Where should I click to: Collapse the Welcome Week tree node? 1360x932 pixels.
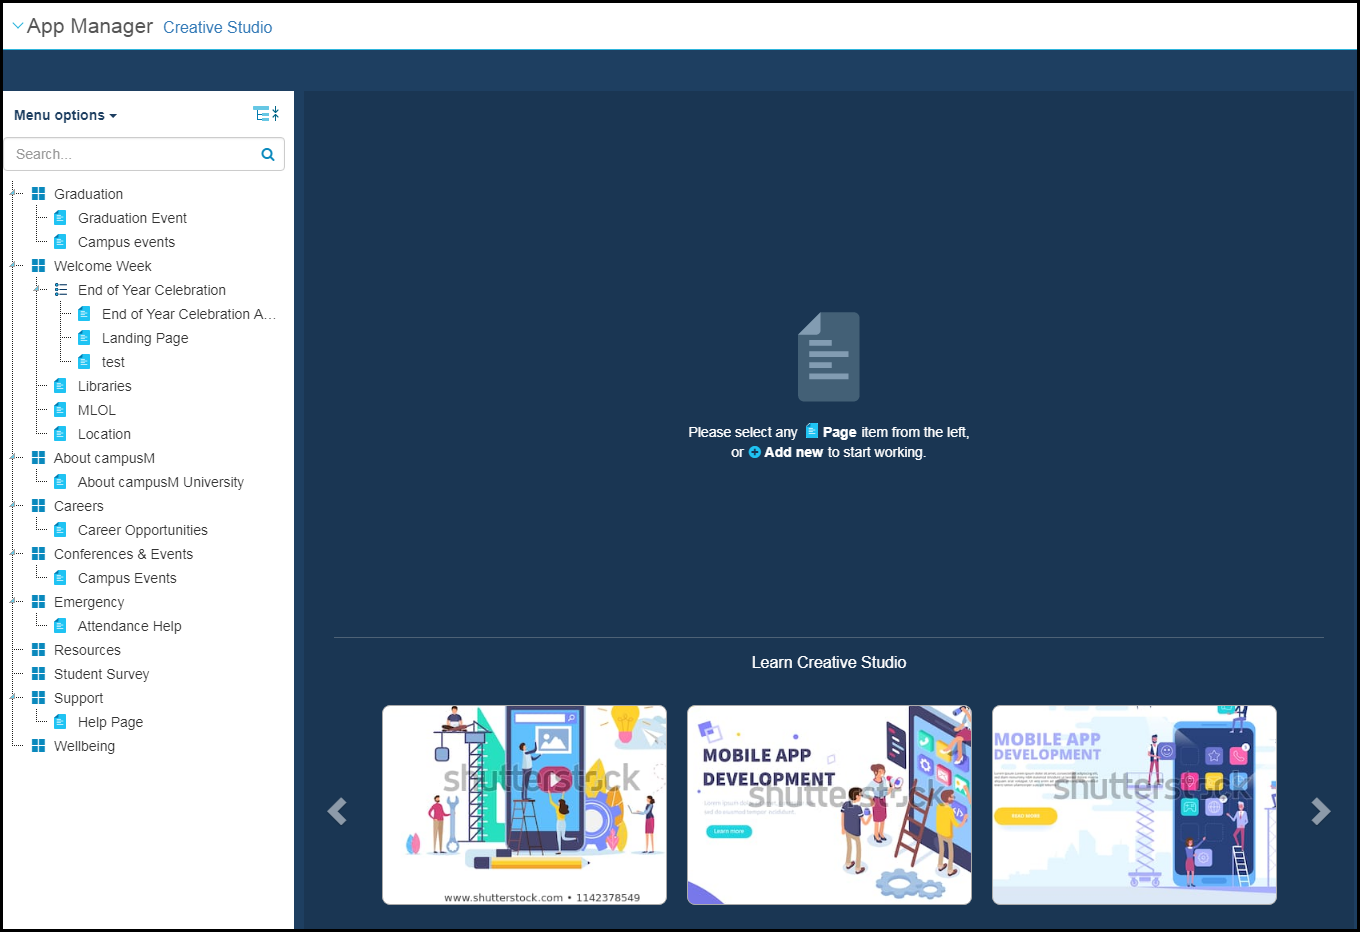[x=13, y=265]
